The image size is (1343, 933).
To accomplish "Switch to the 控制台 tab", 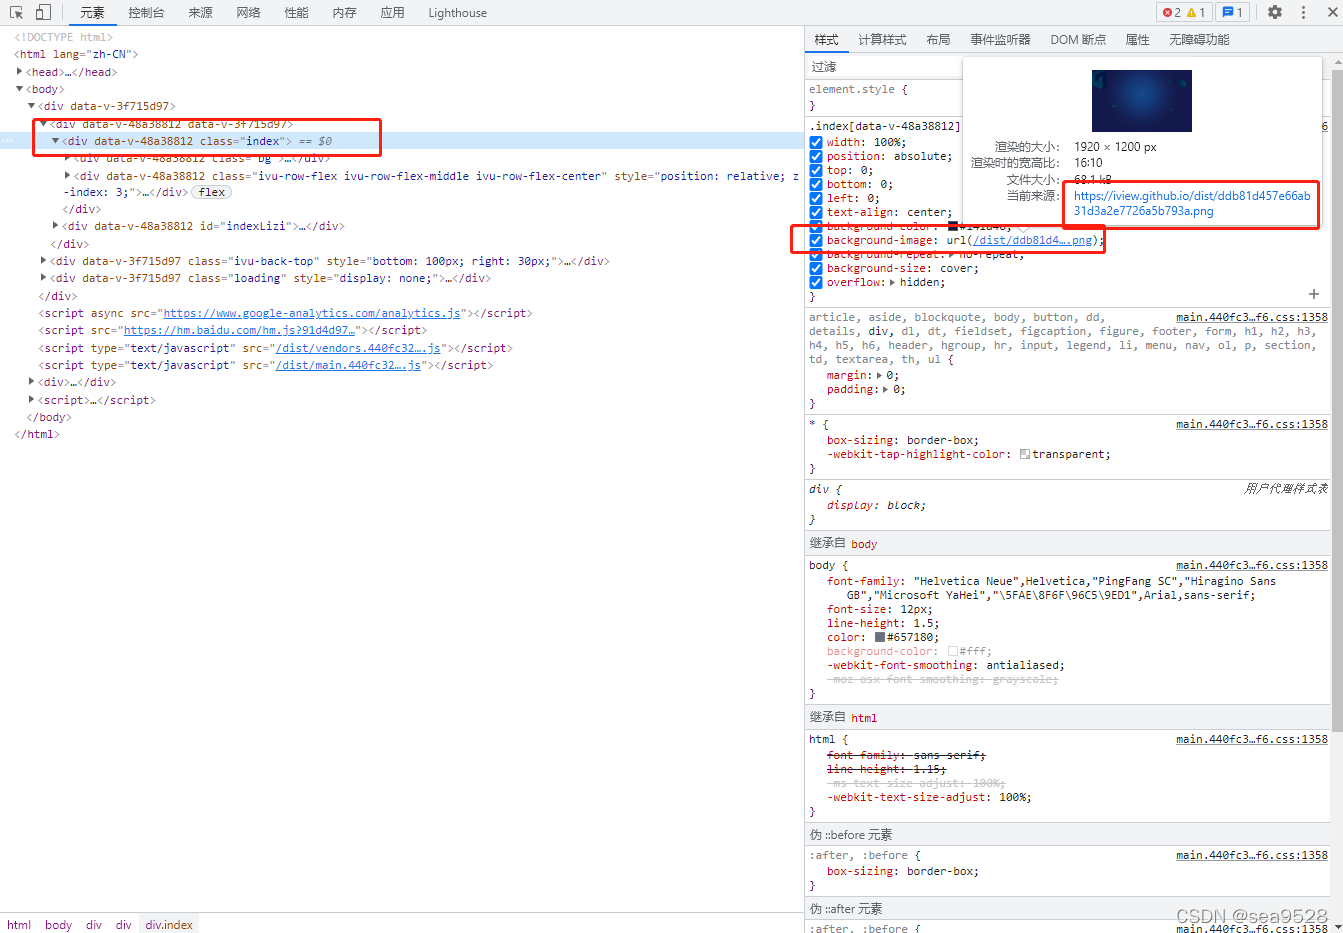I will point(146,13).
